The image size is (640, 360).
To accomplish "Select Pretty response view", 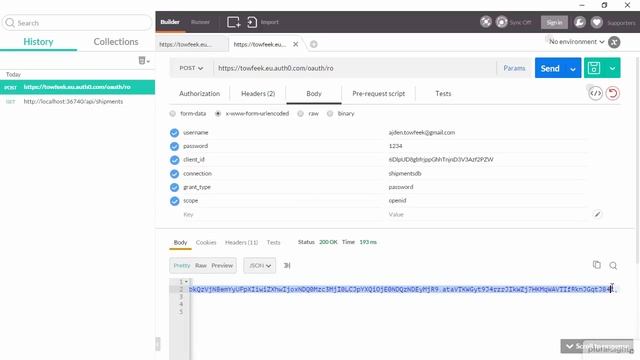I will click(182, 265).
